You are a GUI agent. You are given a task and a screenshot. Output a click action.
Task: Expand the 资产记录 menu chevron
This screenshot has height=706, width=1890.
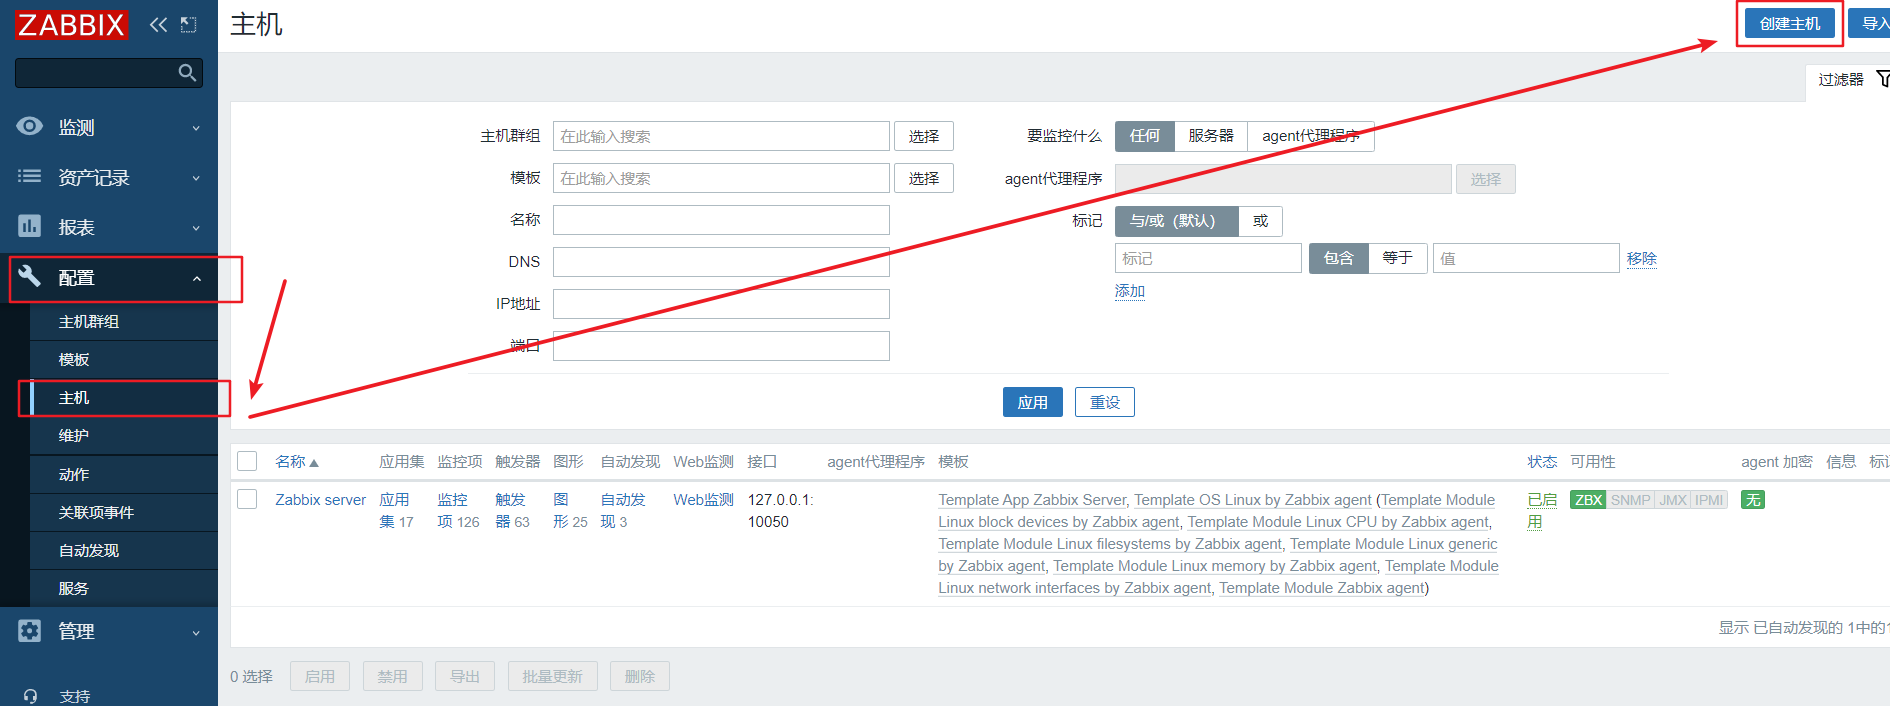point(196,178)
